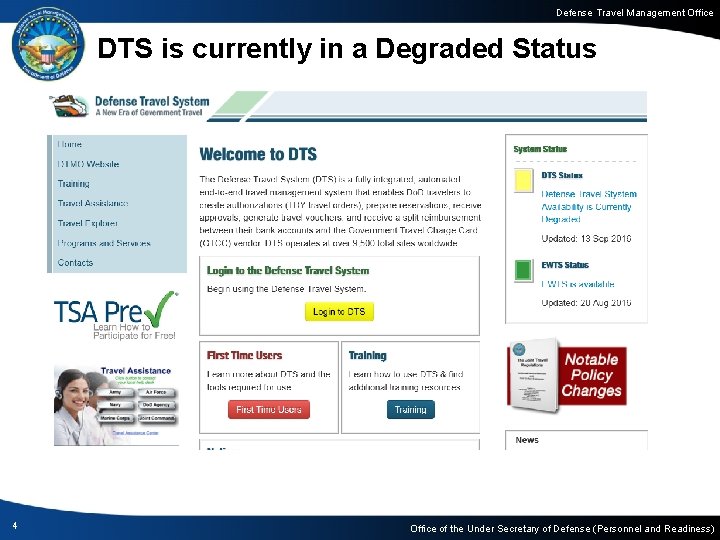Open the Travel Assistance Center link
720x540 pixels.
(135, 433)
